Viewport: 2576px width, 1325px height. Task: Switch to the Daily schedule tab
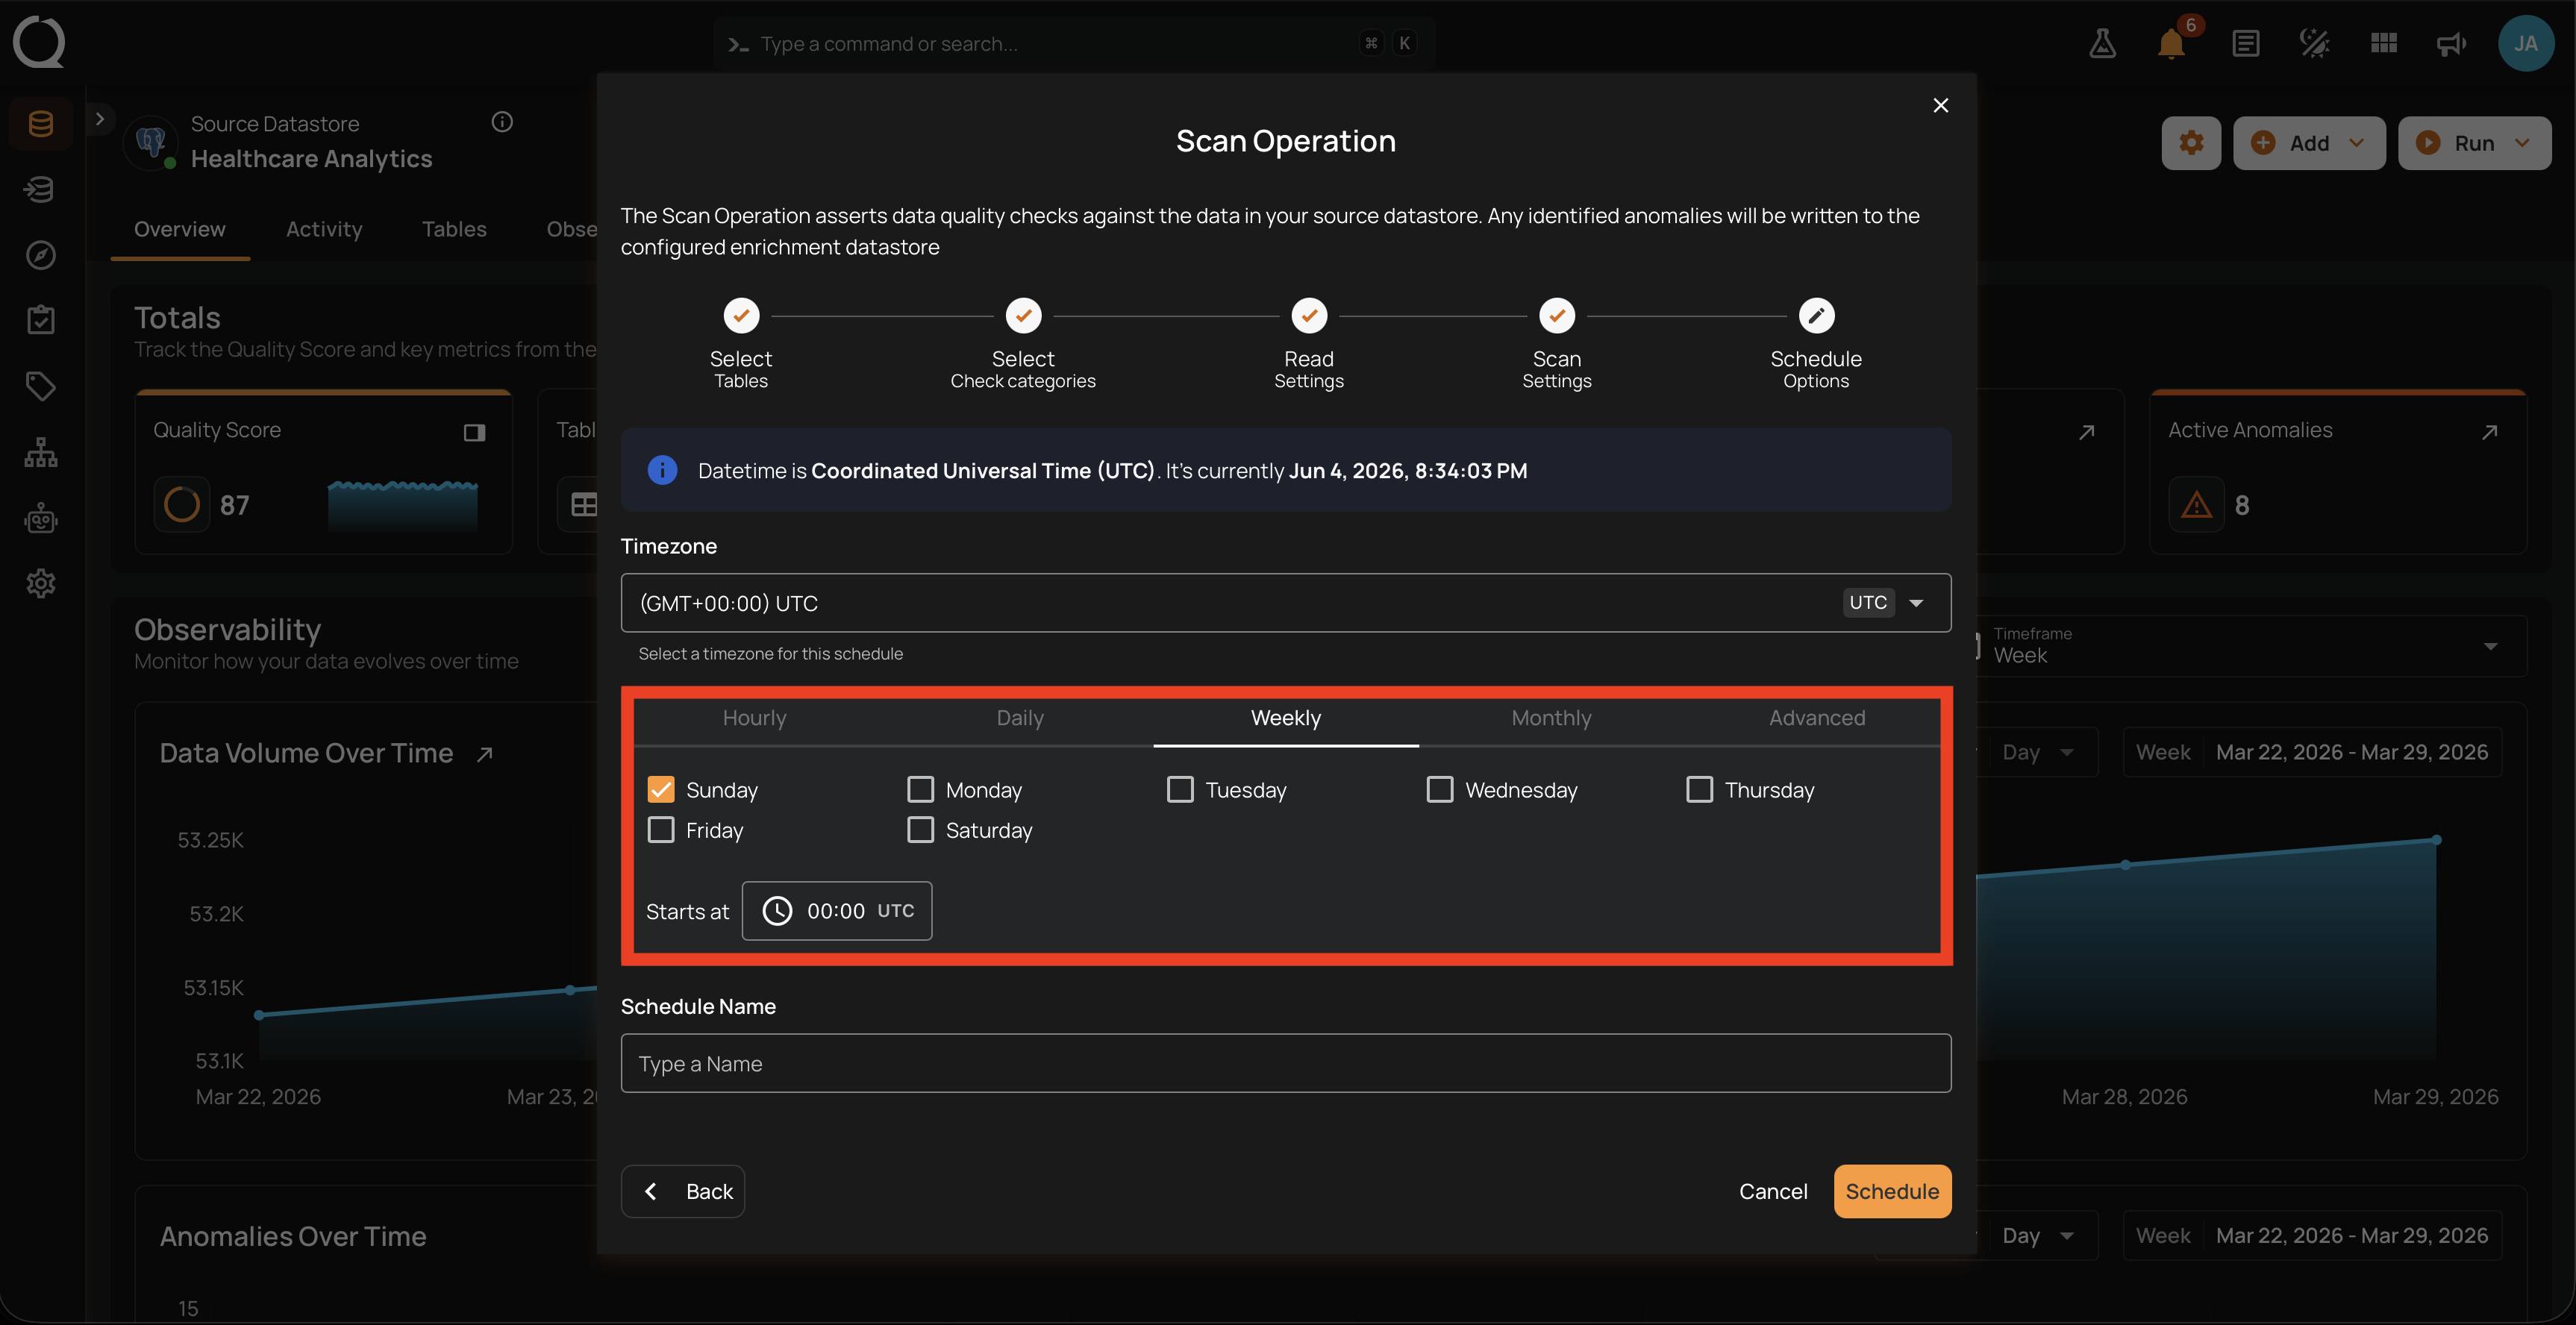pyautogui.click(x=1020, y=718)
